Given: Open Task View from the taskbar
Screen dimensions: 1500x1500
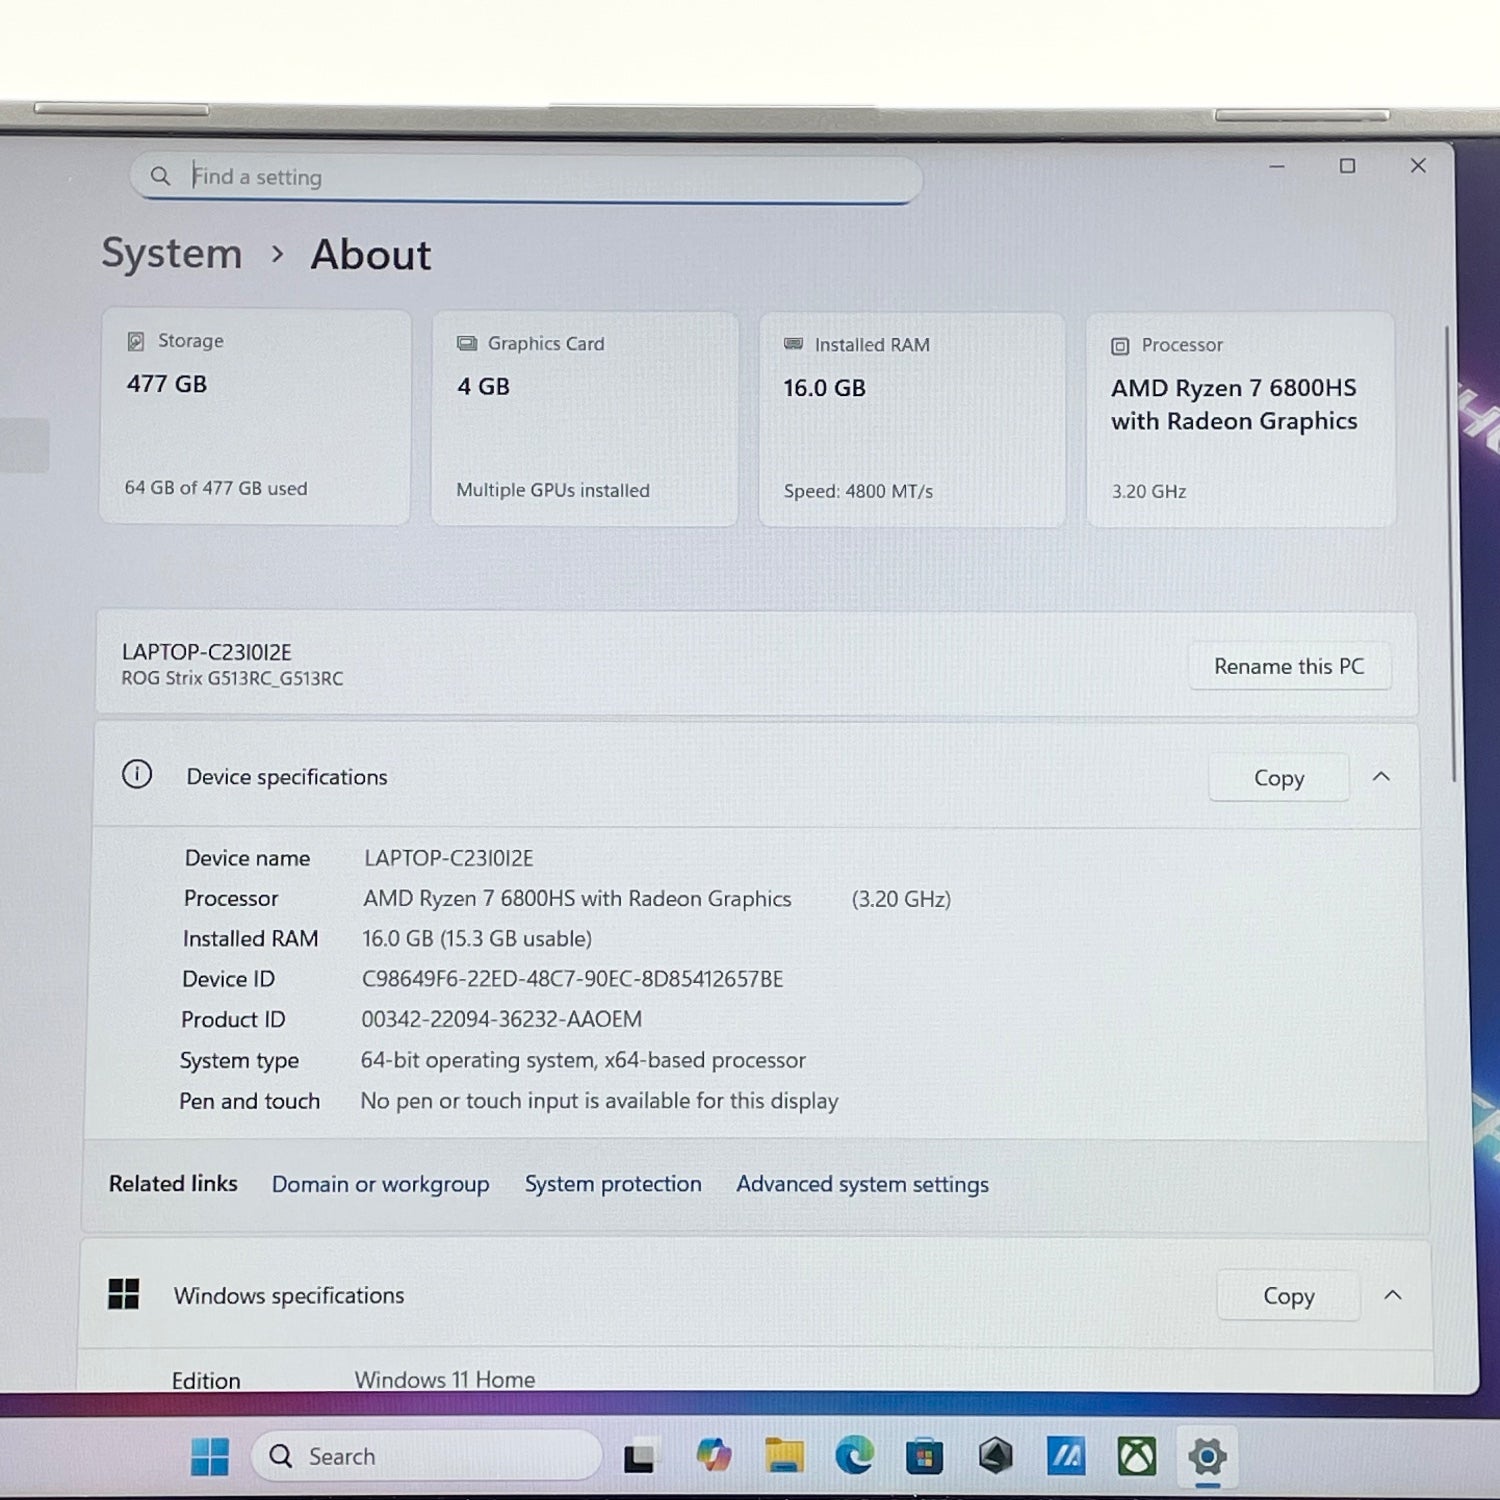Looking at the screenshot, I should [639, 1458].
